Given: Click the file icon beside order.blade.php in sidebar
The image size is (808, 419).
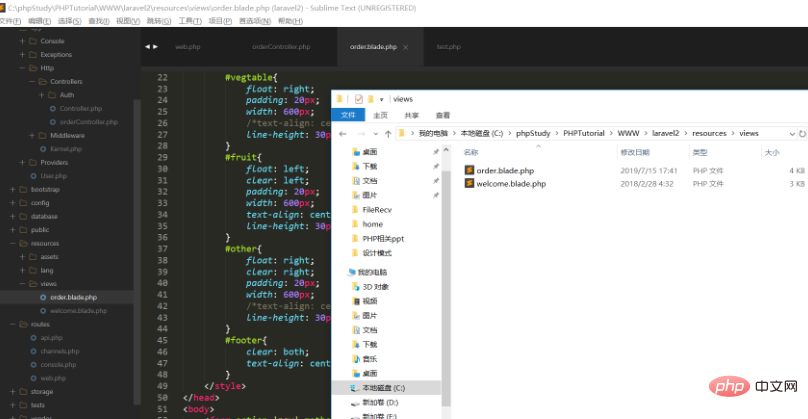Looking at the screenshot, I should 43,297.
